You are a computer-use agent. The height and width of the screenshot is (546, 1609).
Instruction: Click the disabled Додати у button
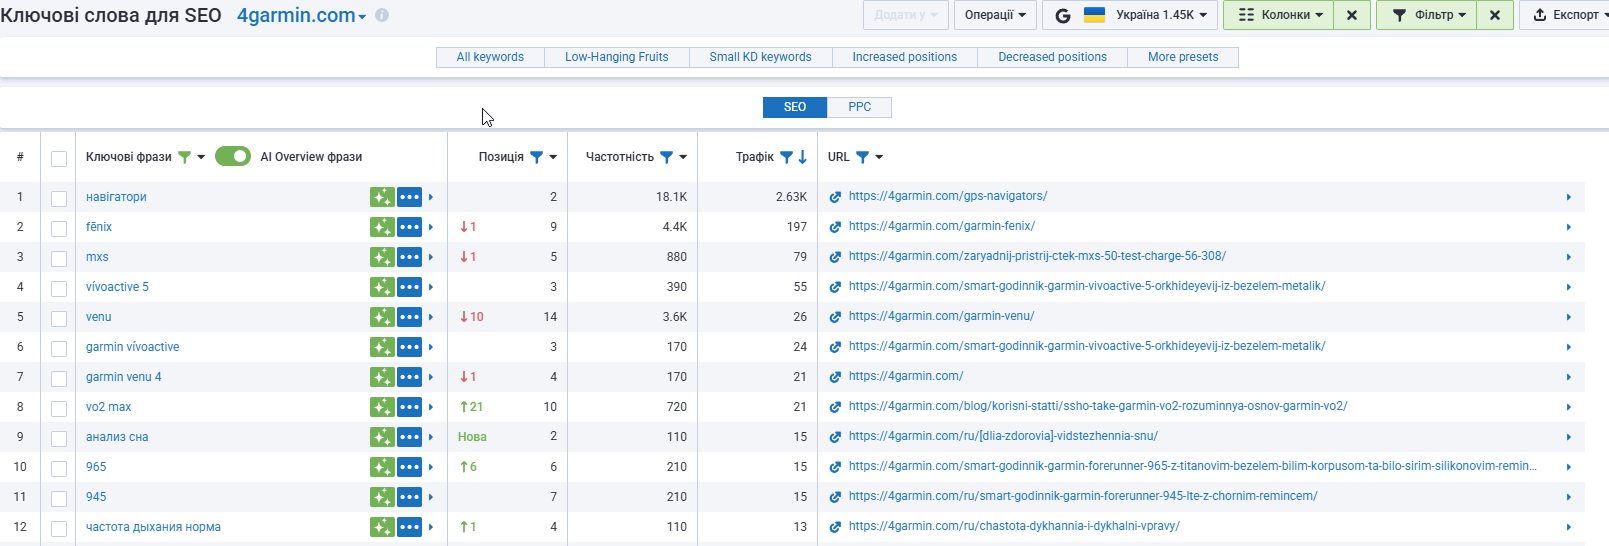[x=905, y=15]
